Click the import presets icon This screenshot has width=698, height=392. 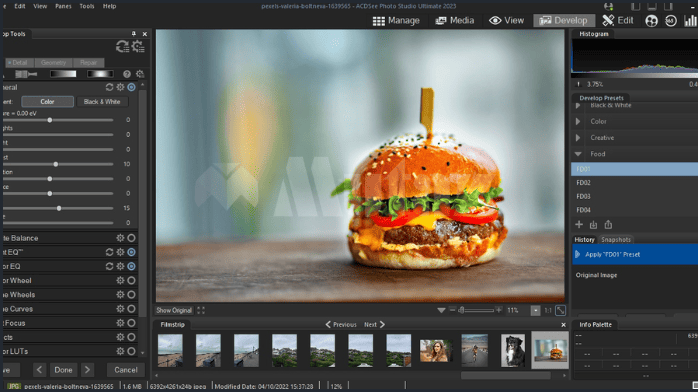593,225
